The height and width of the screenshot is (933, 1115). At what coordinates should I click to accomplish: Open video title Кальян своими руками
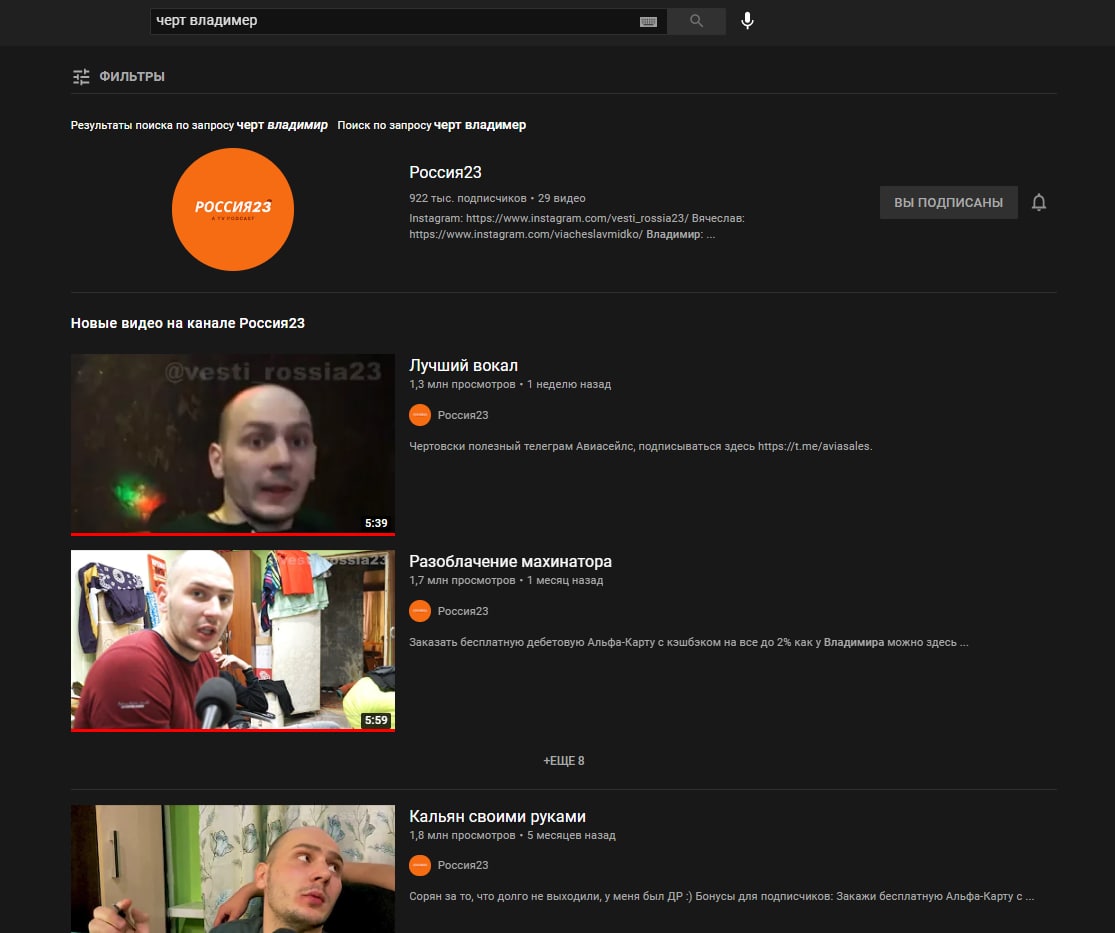pos(497,816)
